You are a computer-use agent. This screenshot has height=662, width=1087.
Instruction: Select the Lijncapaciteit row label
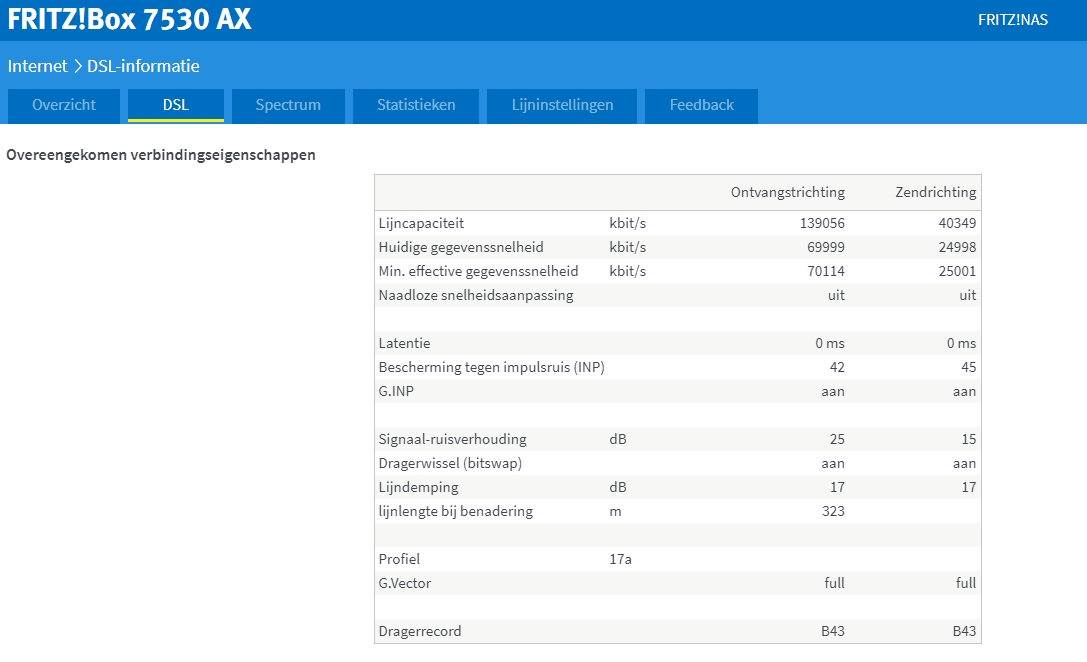click(x=421, y=223)
